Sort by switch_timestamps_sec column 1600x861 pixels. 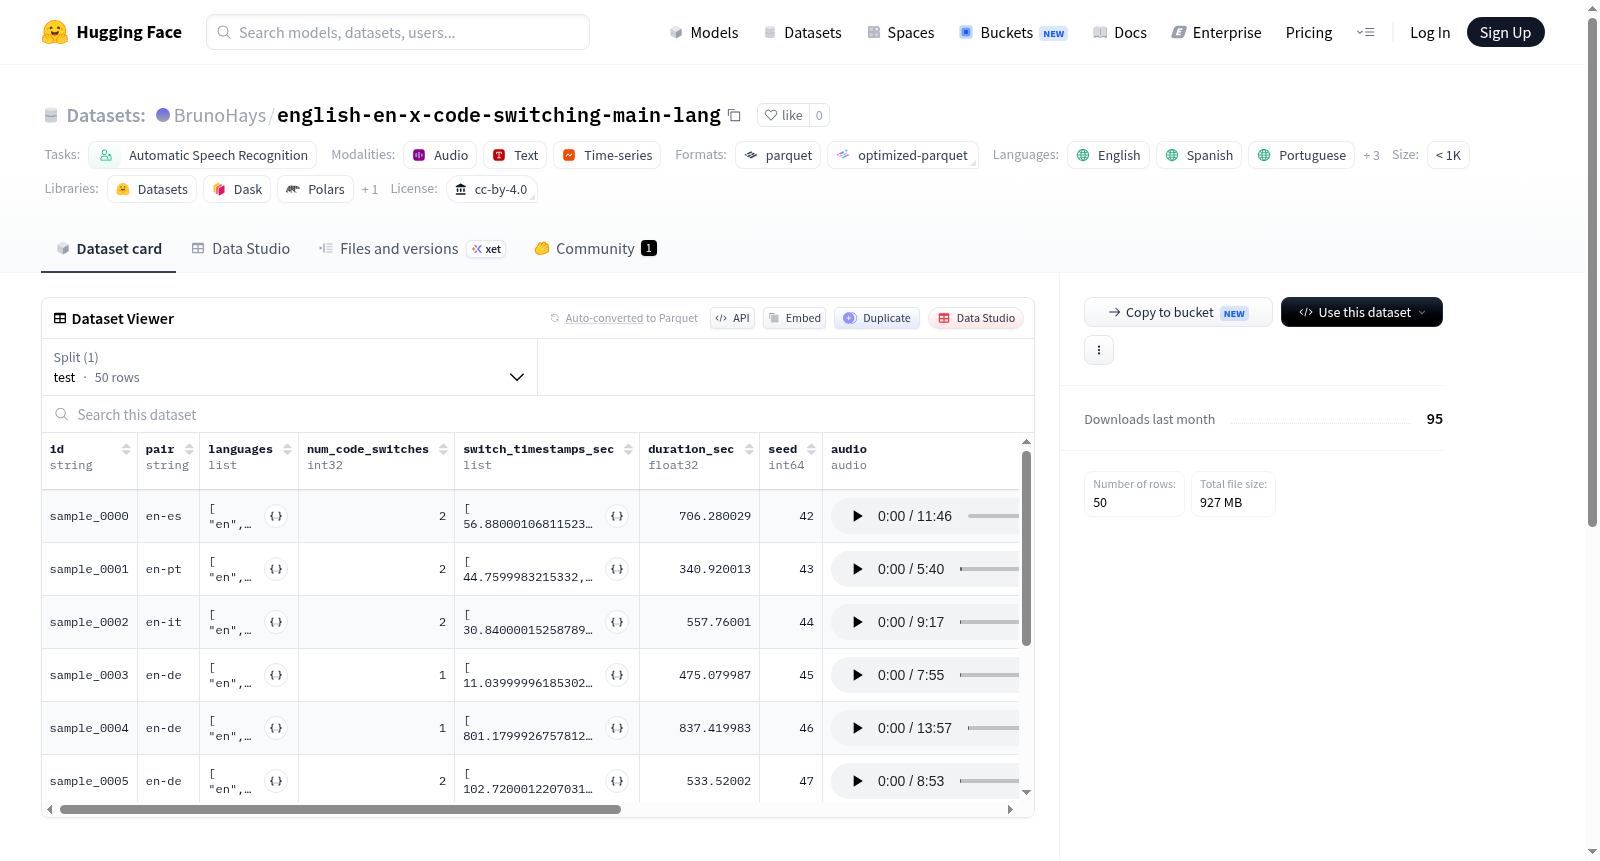click(628, 449)
